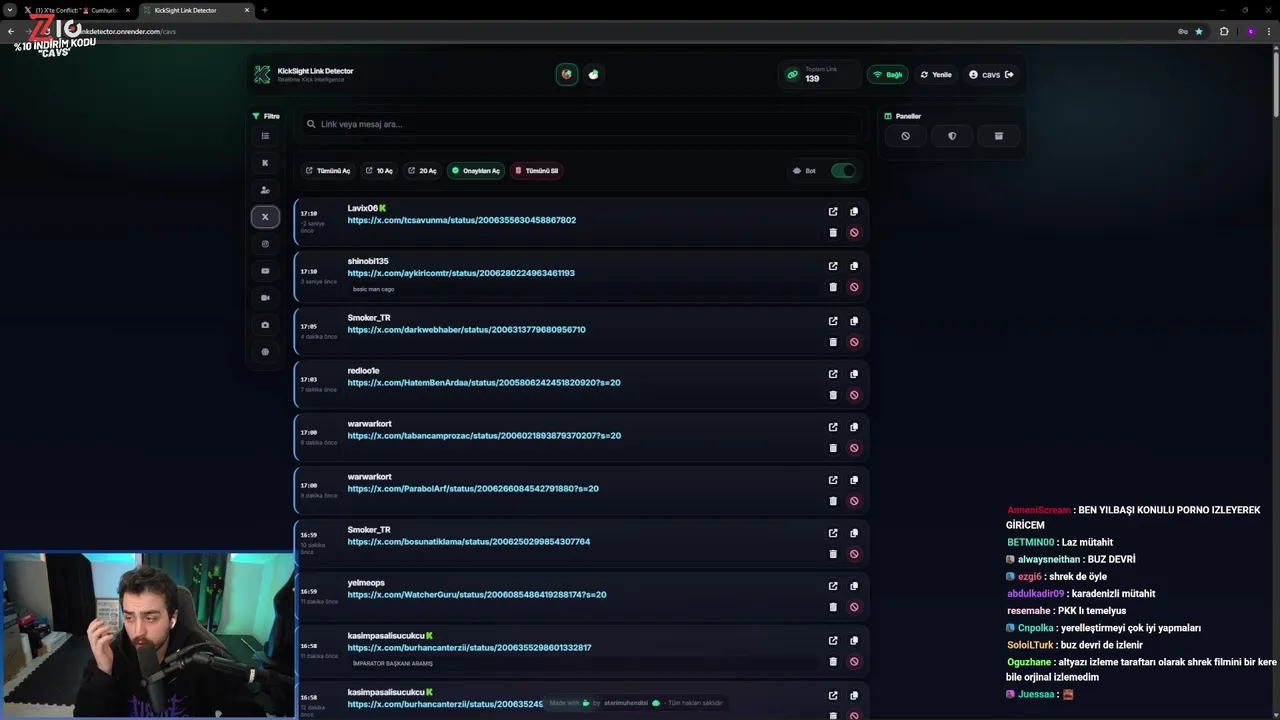Open Lavix06's tcsavunma link externally
Image resolution: width=1280 pixels, height=720 pixels.
tap(833, 212)
